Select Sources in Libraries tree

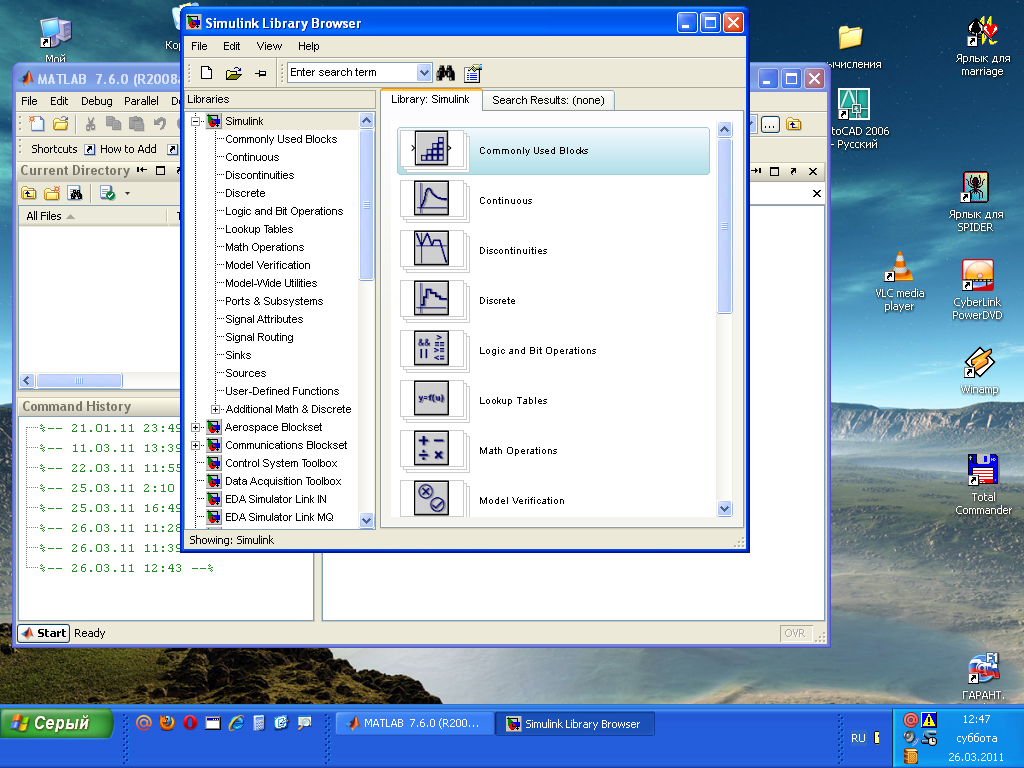(x=246, y=374)
